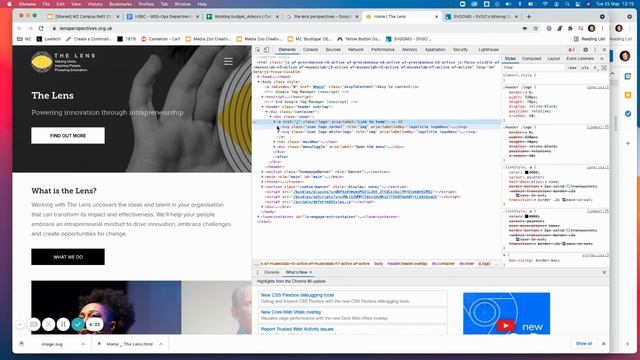Click the new style rule plus icon in Styles
This screenshot has height=360, width=640.
tap(595, 68)
